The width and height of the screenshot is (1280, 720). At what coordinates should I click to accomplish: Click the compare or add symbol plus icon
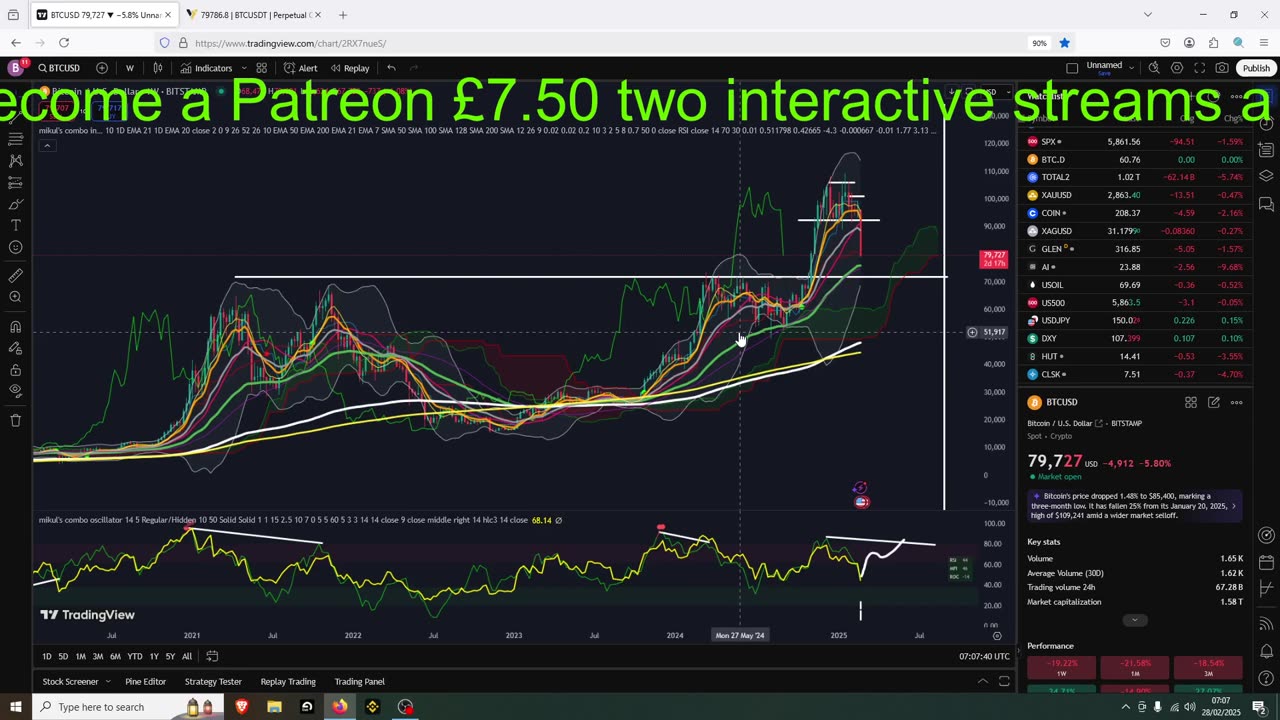[102, 68]
